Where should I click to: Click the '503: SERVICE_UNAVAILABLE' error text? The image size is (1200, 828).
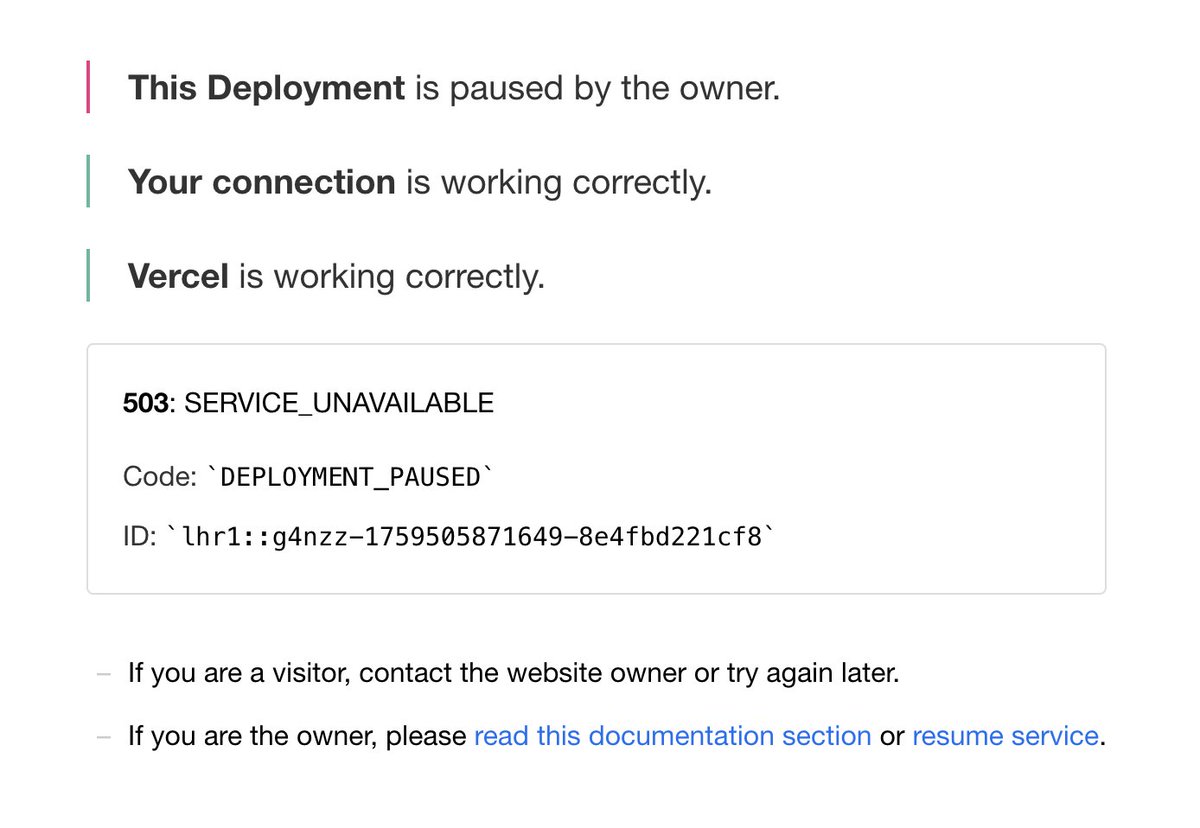click(308, 403)
